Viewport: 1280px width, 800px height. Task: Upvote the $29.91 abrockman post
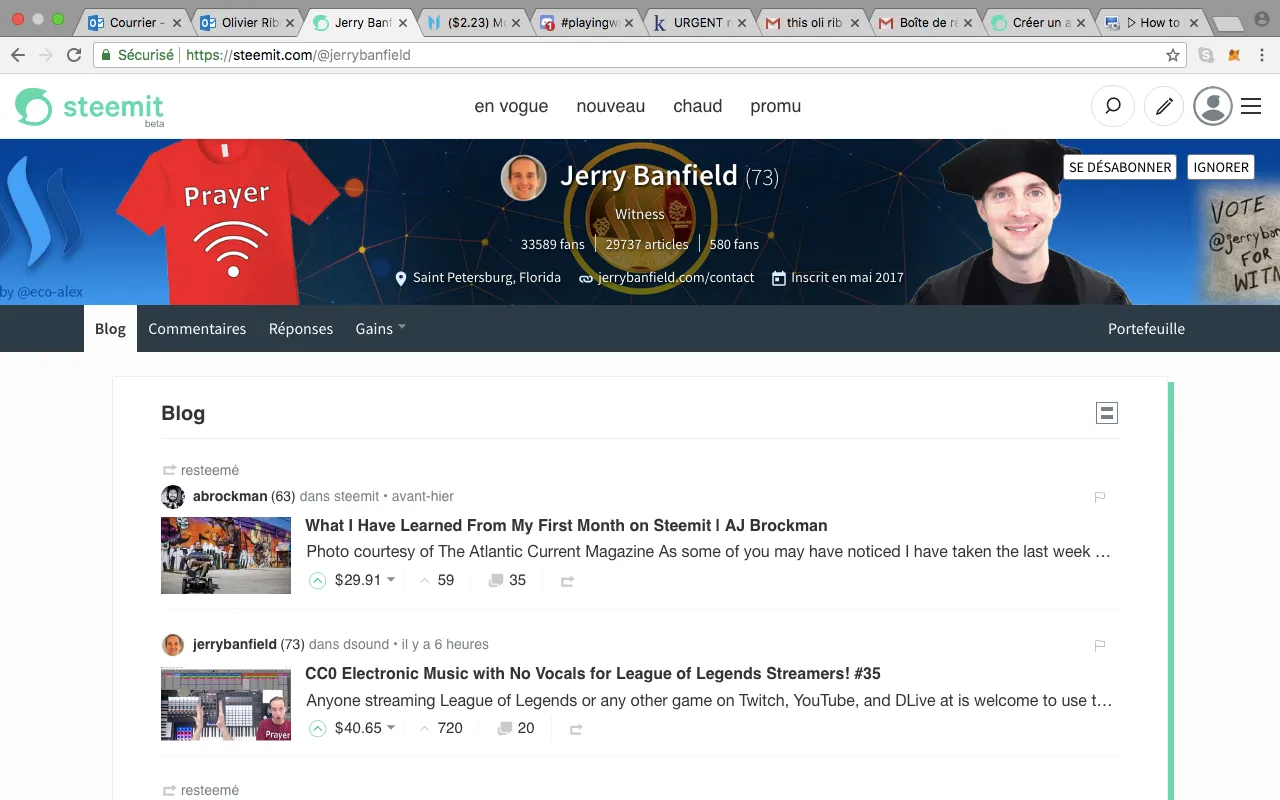[317, 580]
